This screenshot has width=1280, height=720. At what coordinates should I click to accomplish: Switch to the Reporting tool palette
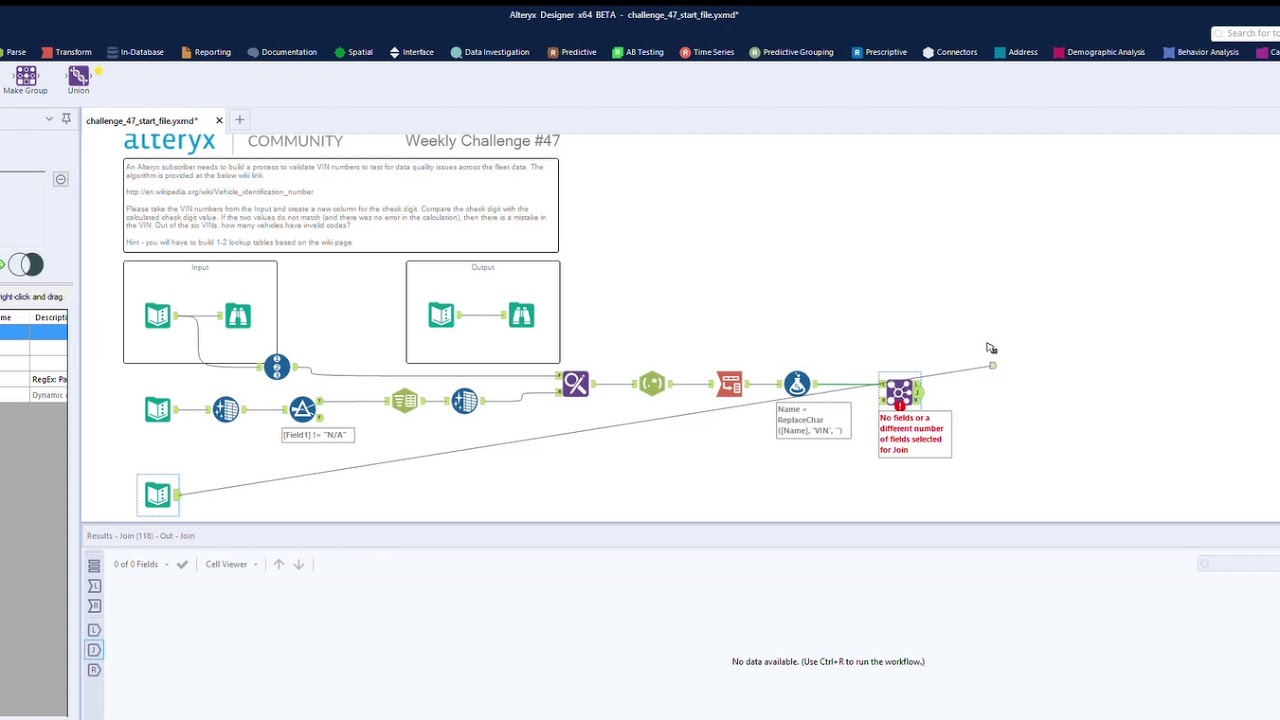pyautogui.click(x=206, y=52)
